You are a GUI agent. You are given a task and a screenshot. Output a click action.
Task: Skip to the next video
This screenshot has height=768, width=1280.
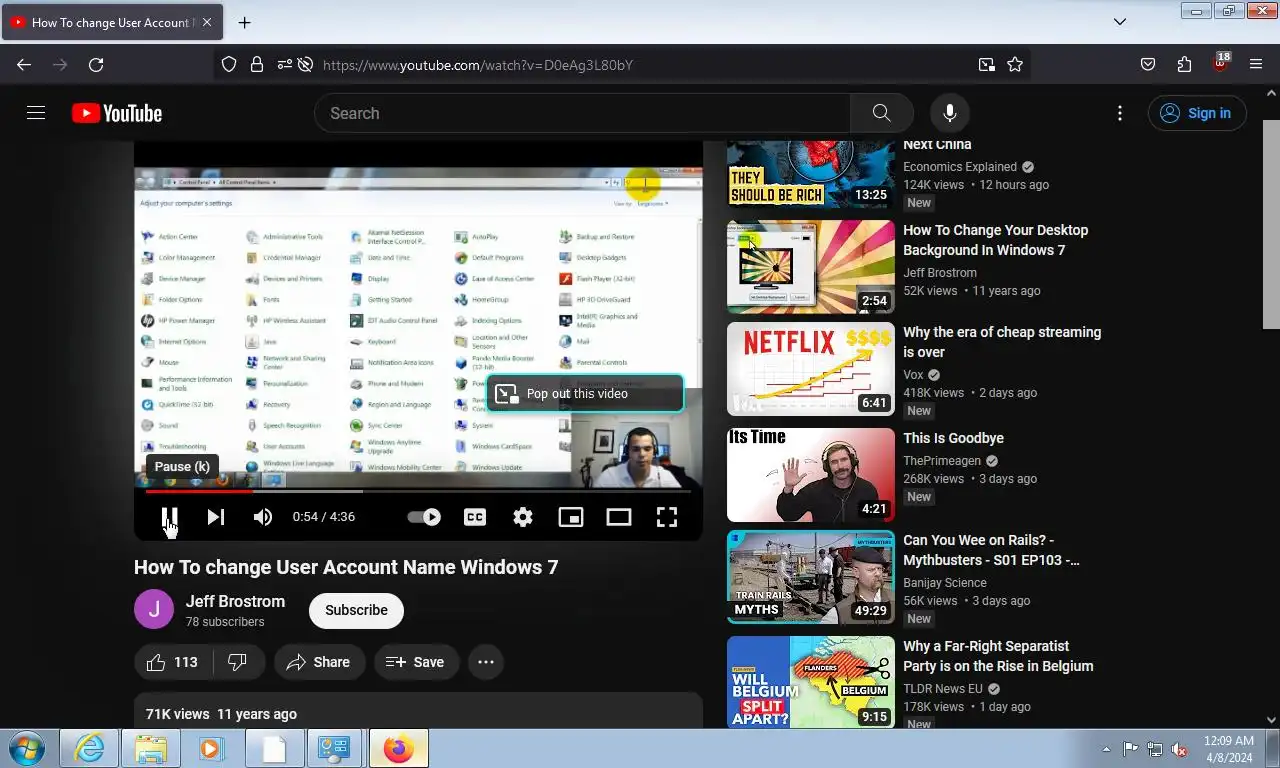click(216, 517)
